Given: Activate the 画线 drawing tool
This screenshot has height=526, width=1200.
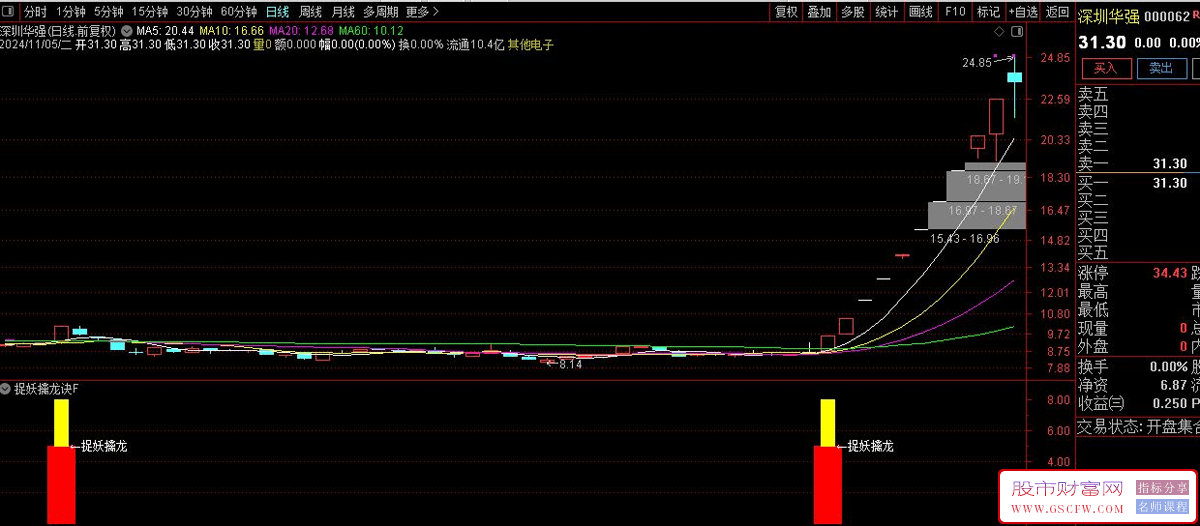Looking at the screenshot, I should (920, 12).
